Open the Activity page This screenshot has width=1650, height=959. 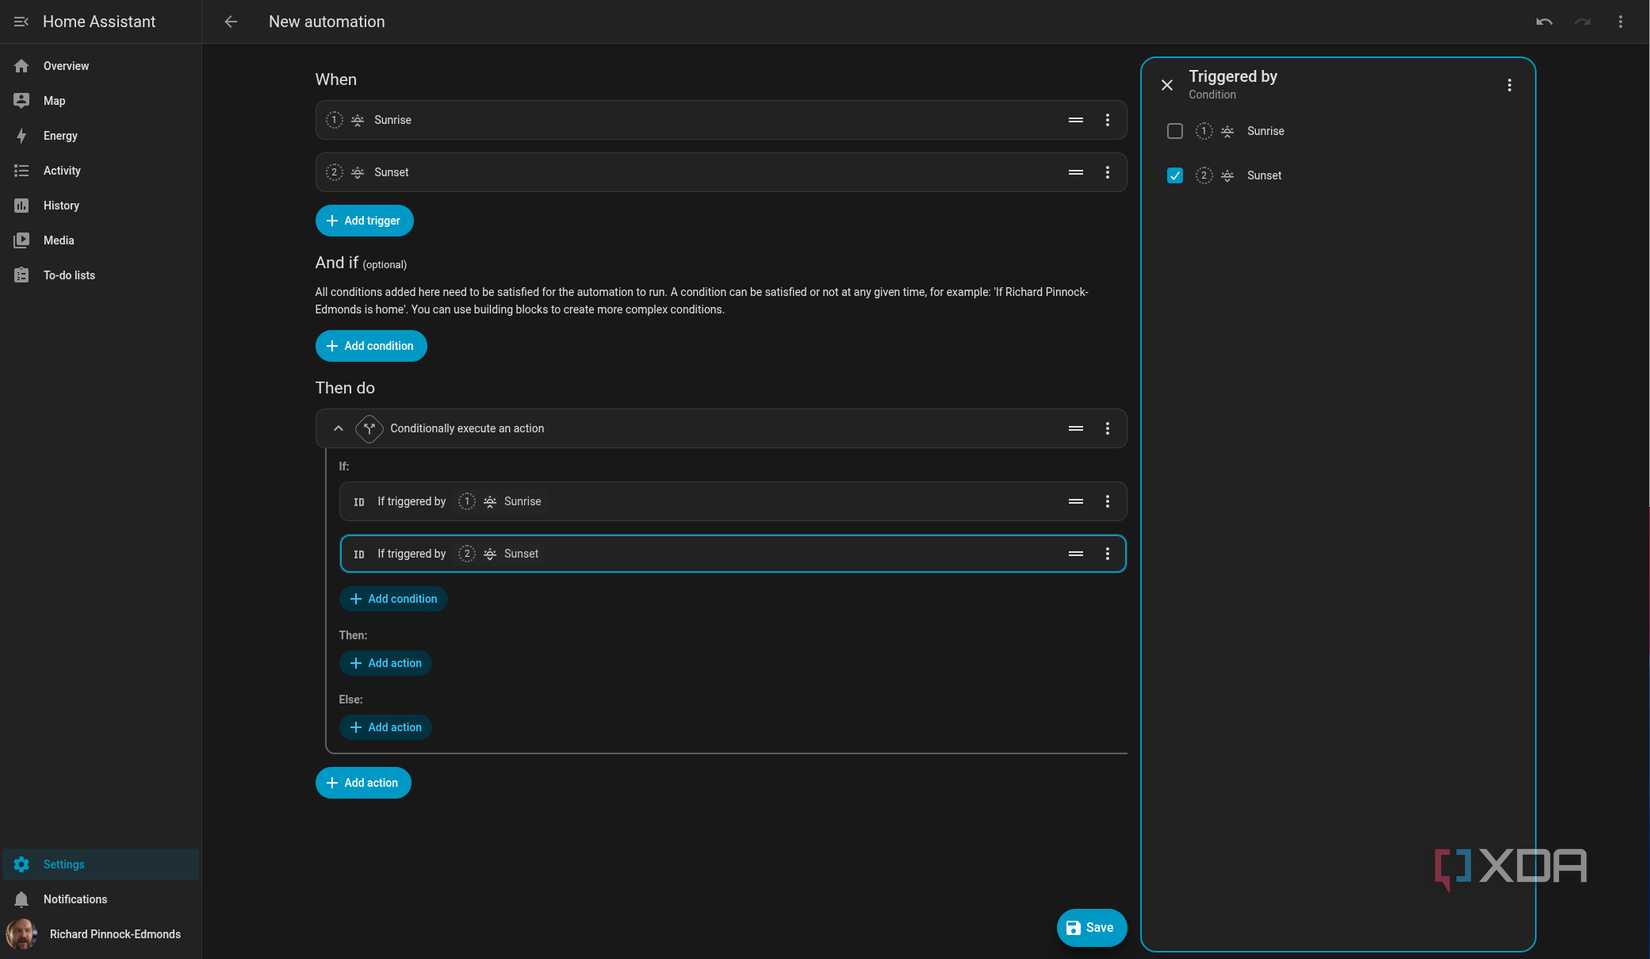pyautogui.click(x=100, y=171)
